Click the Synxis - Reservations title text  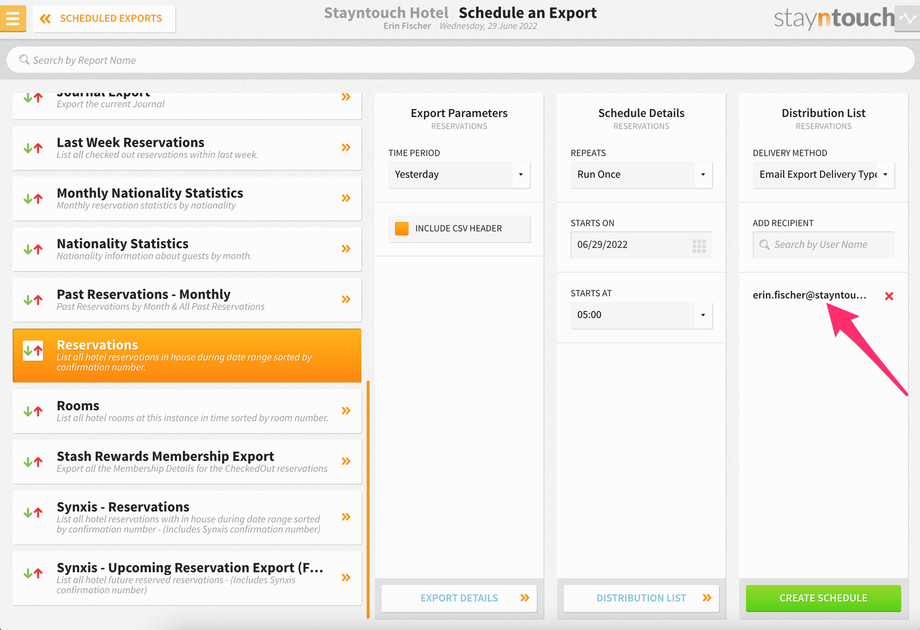pos(123,507)
